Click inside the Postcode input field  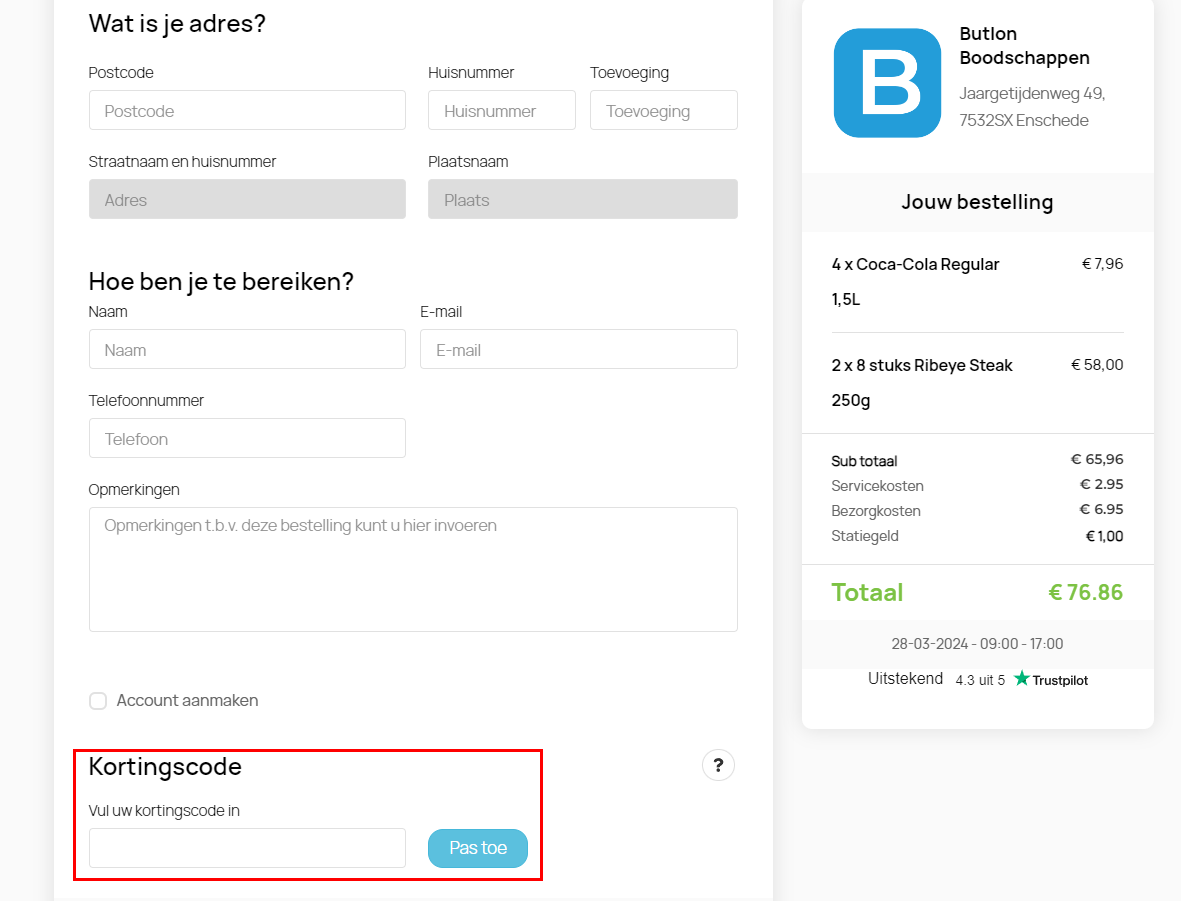click(x=247, y=110)
